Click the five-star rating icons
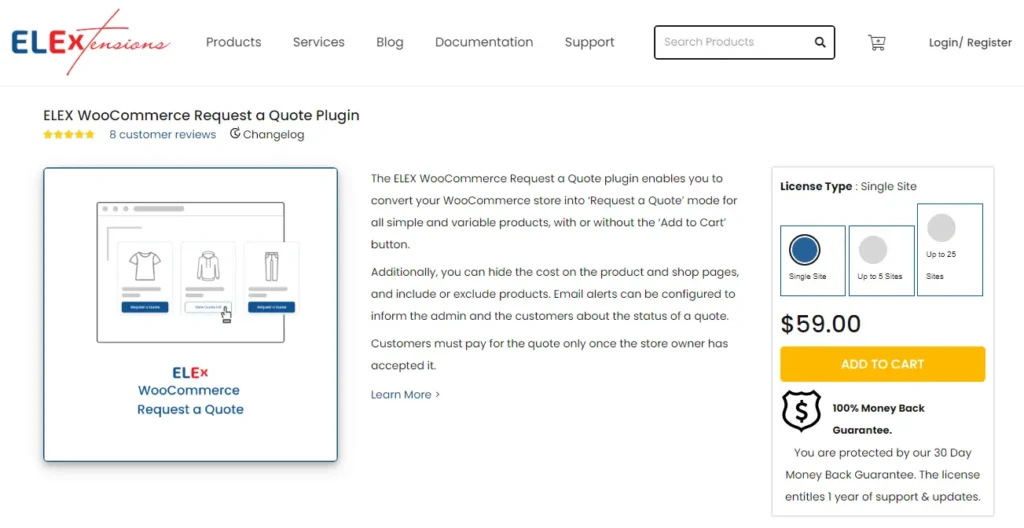 tap(69, 135)
